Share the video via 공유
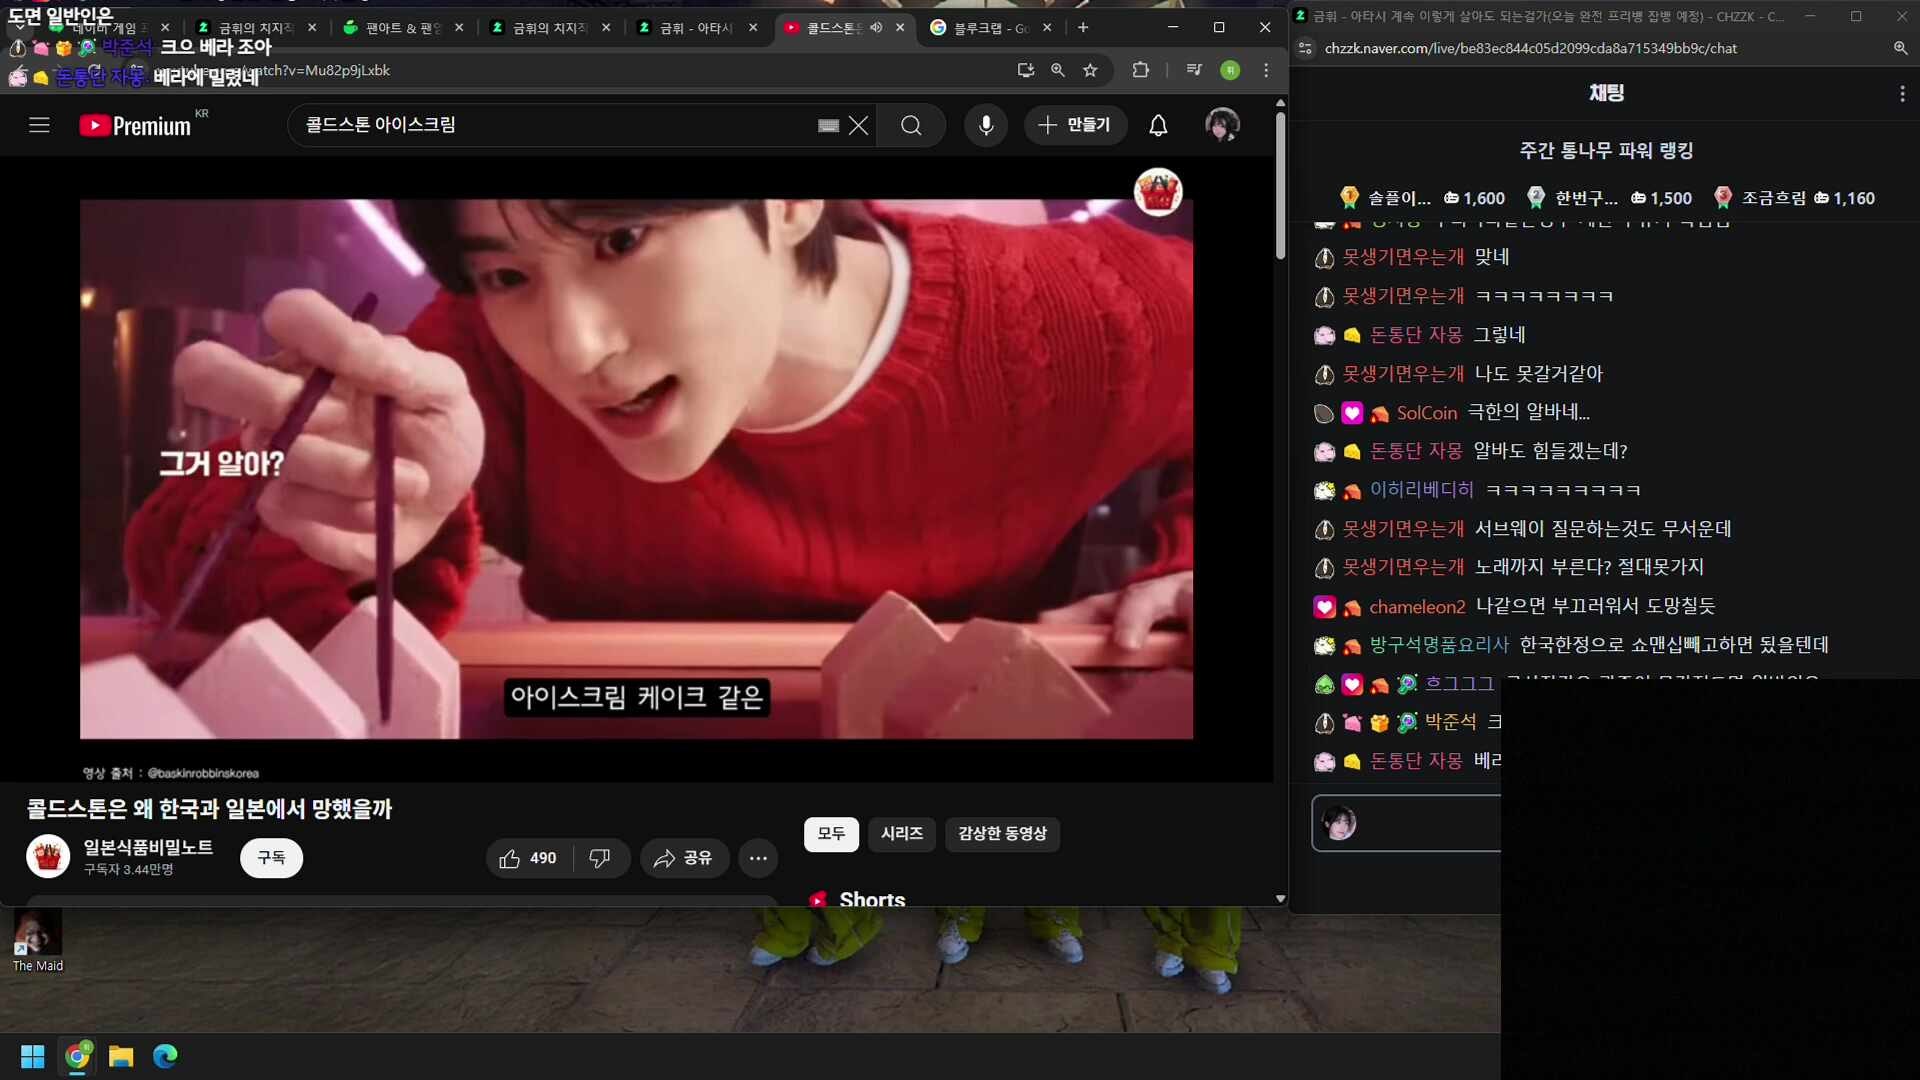Screen dimensions: 1920x1080 (684, 858)
